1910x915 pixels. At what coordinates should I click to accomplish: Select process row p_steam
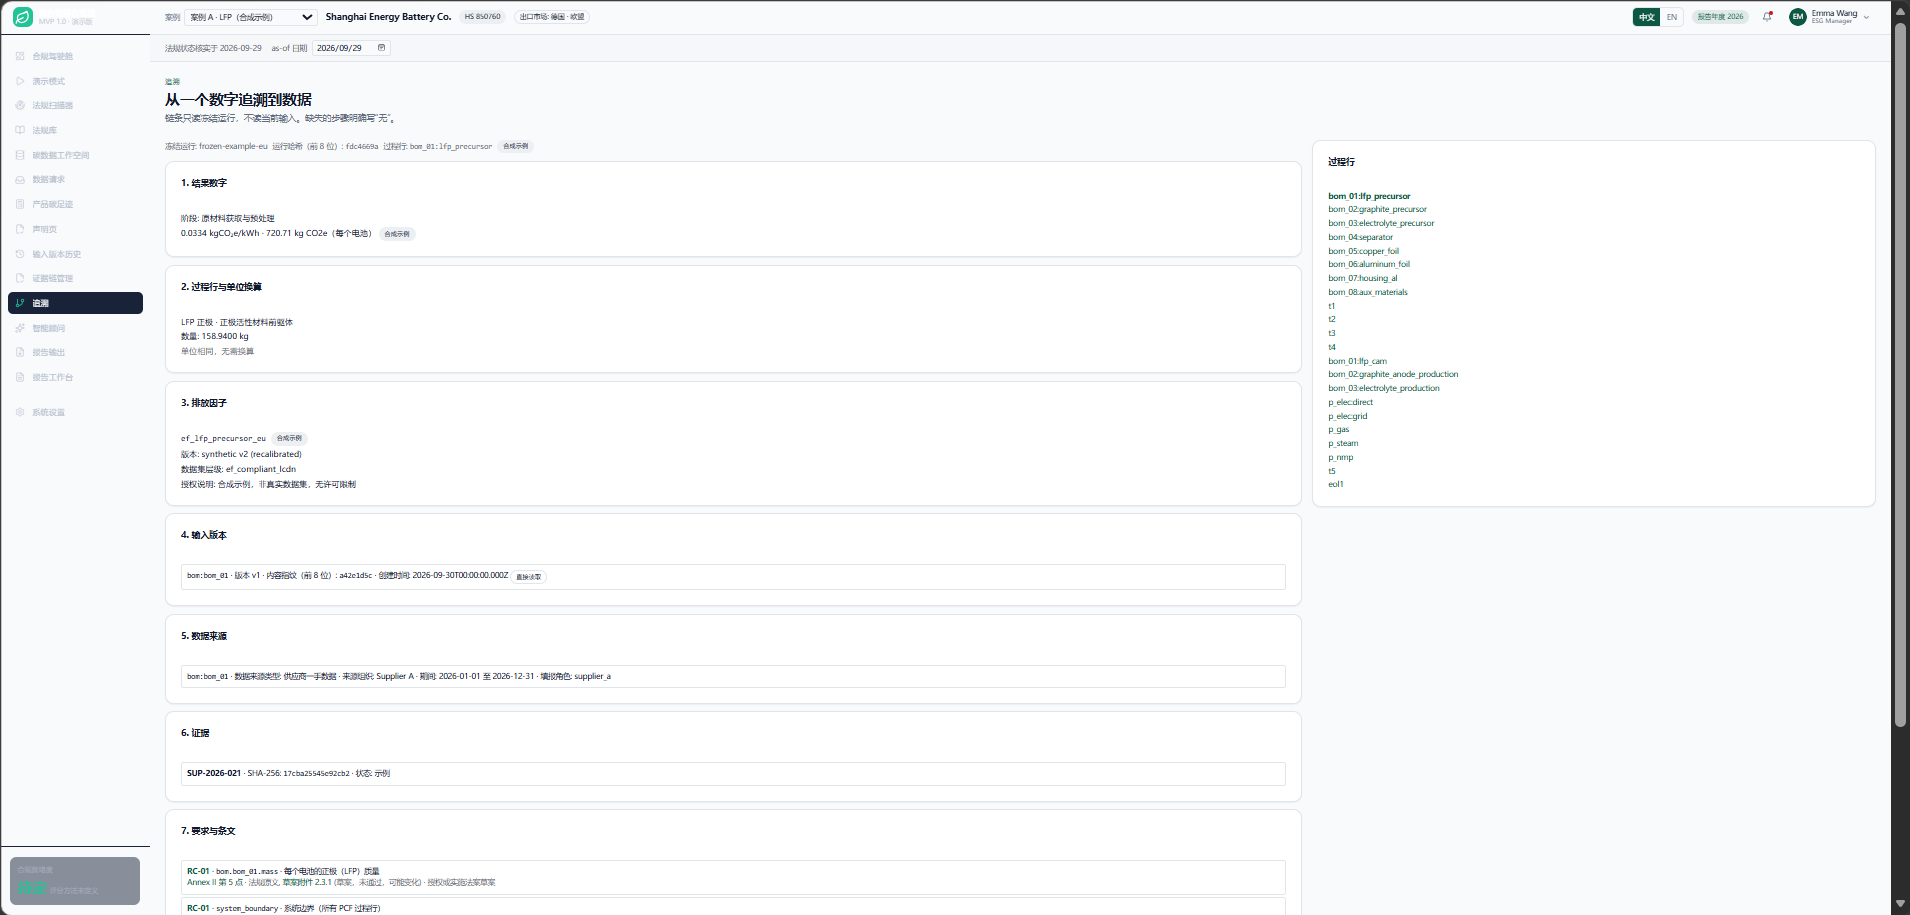point(1343,443)
